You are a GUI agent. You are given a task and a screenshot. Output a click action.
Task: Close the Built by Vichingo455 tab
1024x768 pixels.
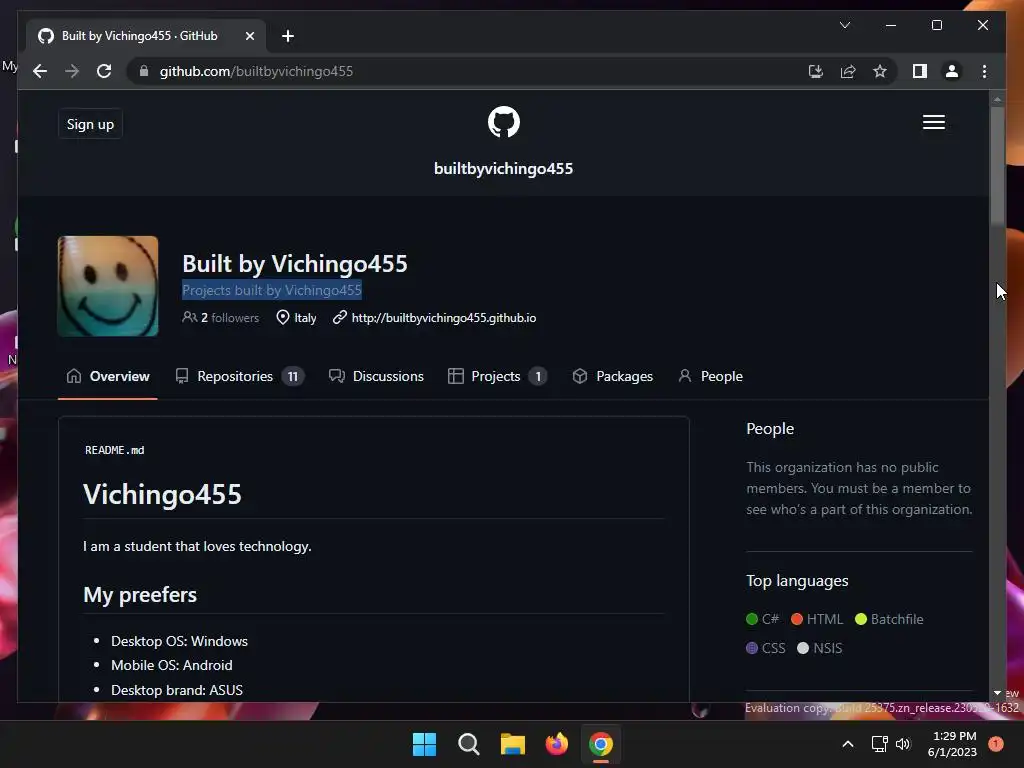249,36
